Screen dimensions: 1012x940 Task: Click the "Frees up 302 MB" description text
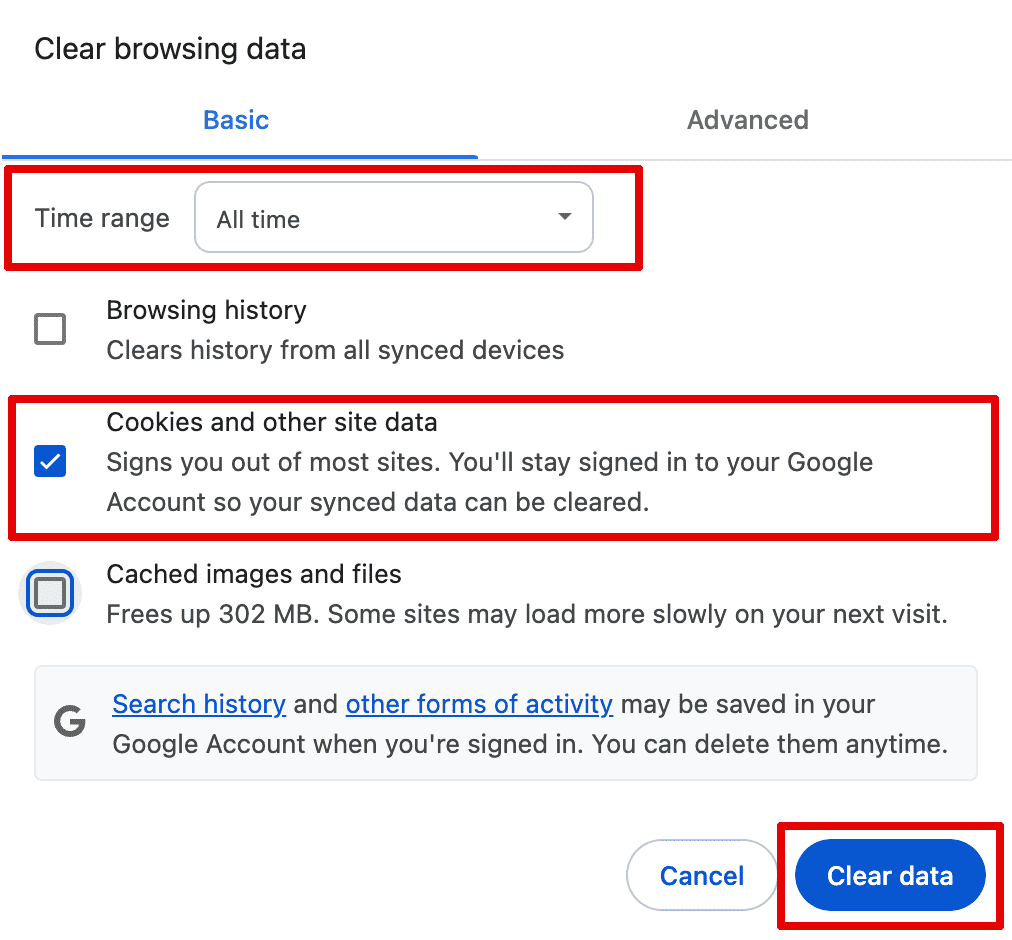tap(526, 613)
